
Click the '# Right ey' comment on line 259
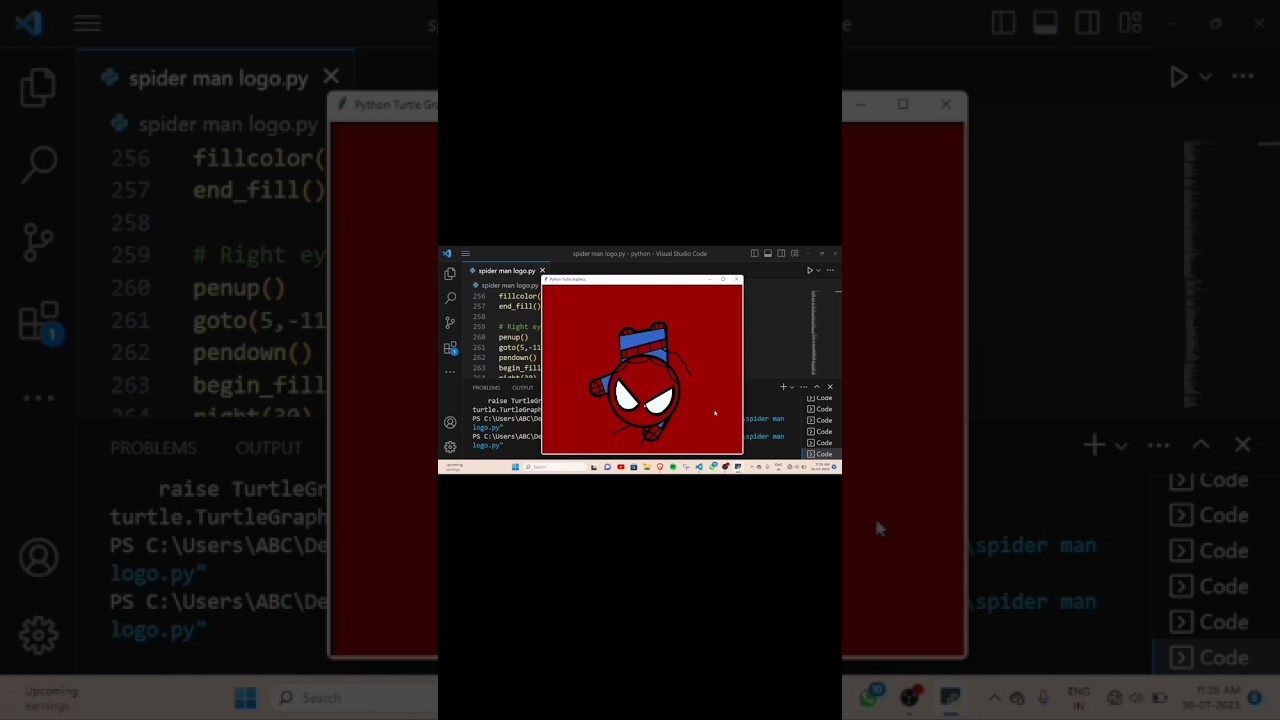pyautogui.click(x=519, y=327)
